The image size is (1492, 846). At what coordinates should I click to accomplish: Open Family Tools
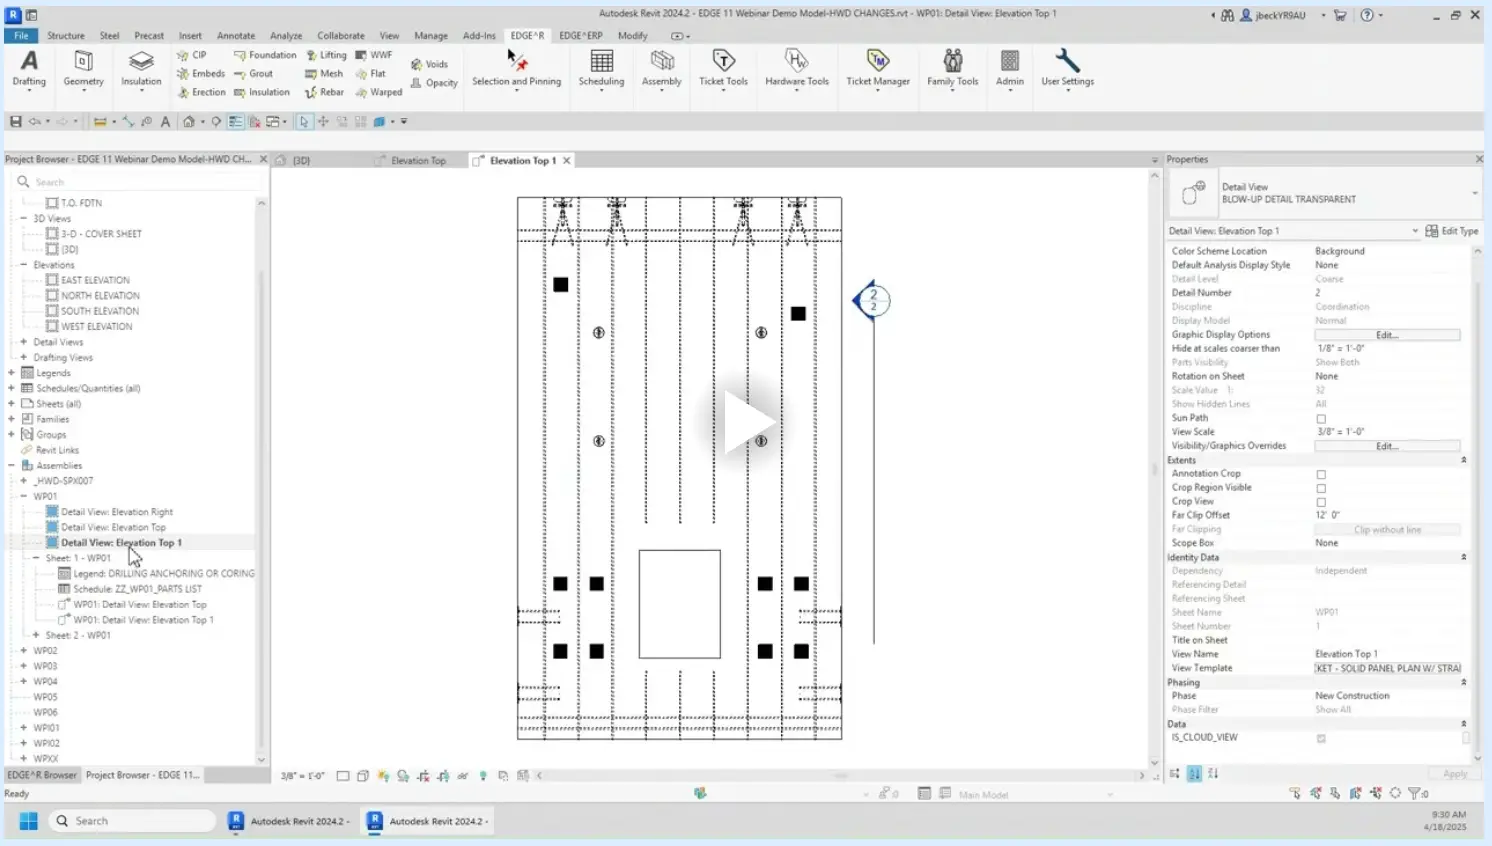(x=952, y=69)
